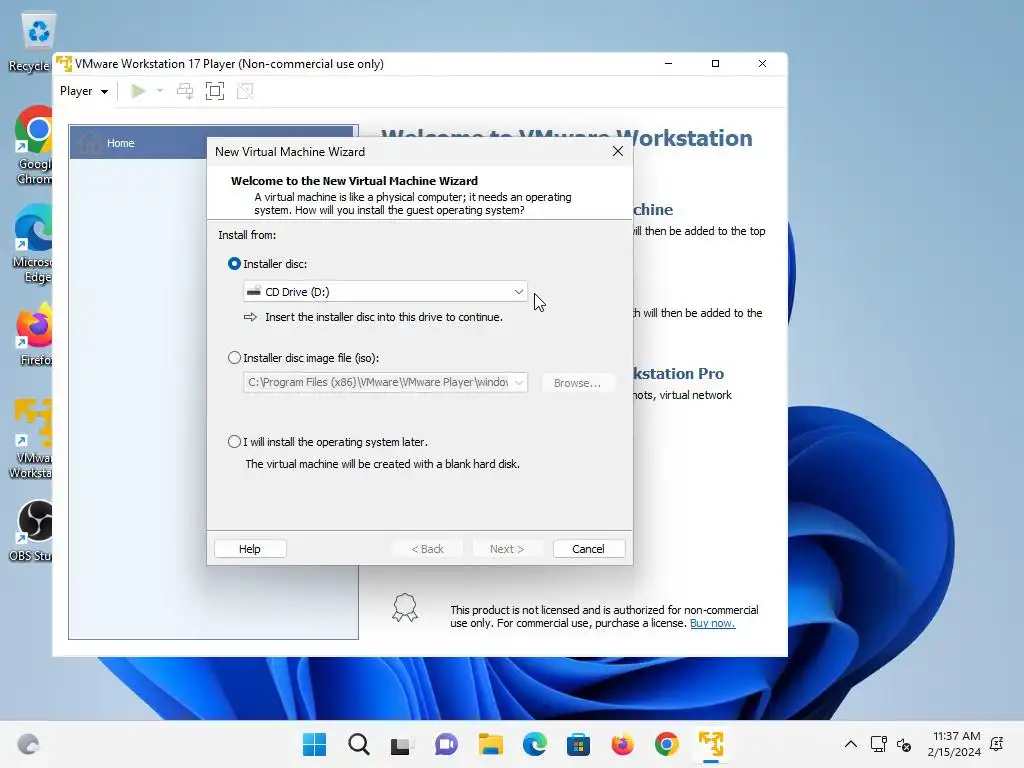The width and height of the screenshot is (1024, 768).
Task: Click the VMware title bar logo icon
Action: pos(64,64)
